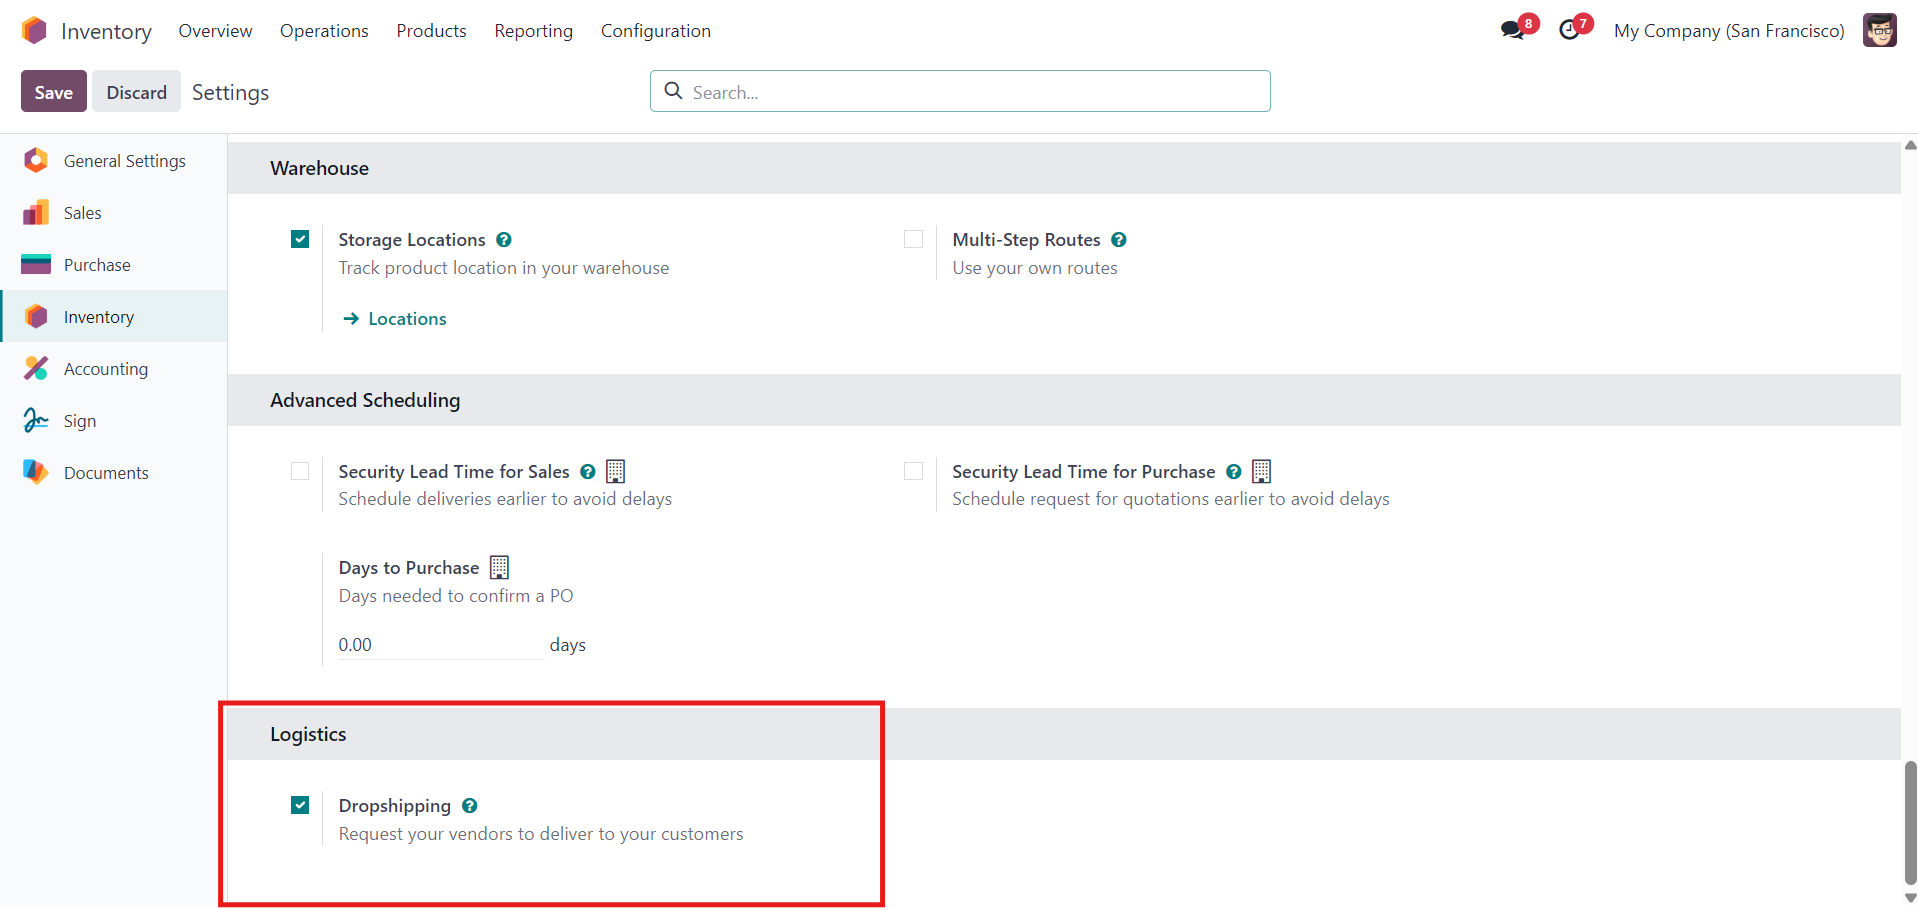The width and height of the screenshot is (1918, 908).
Task: Click the Inventory app logo icon
Action: 34,31
